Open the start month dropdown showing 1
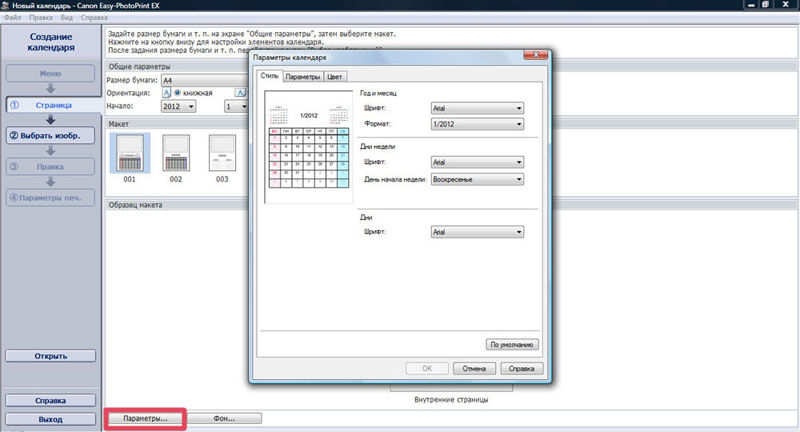 [236, 106]
